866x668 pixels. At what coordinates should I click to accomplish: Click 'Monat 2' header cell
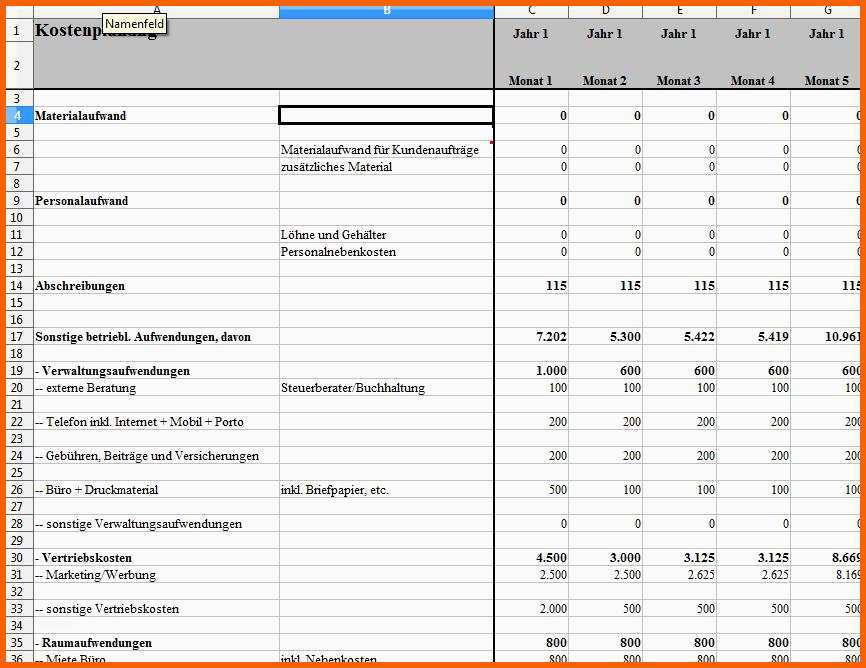(x=605, y=66)
